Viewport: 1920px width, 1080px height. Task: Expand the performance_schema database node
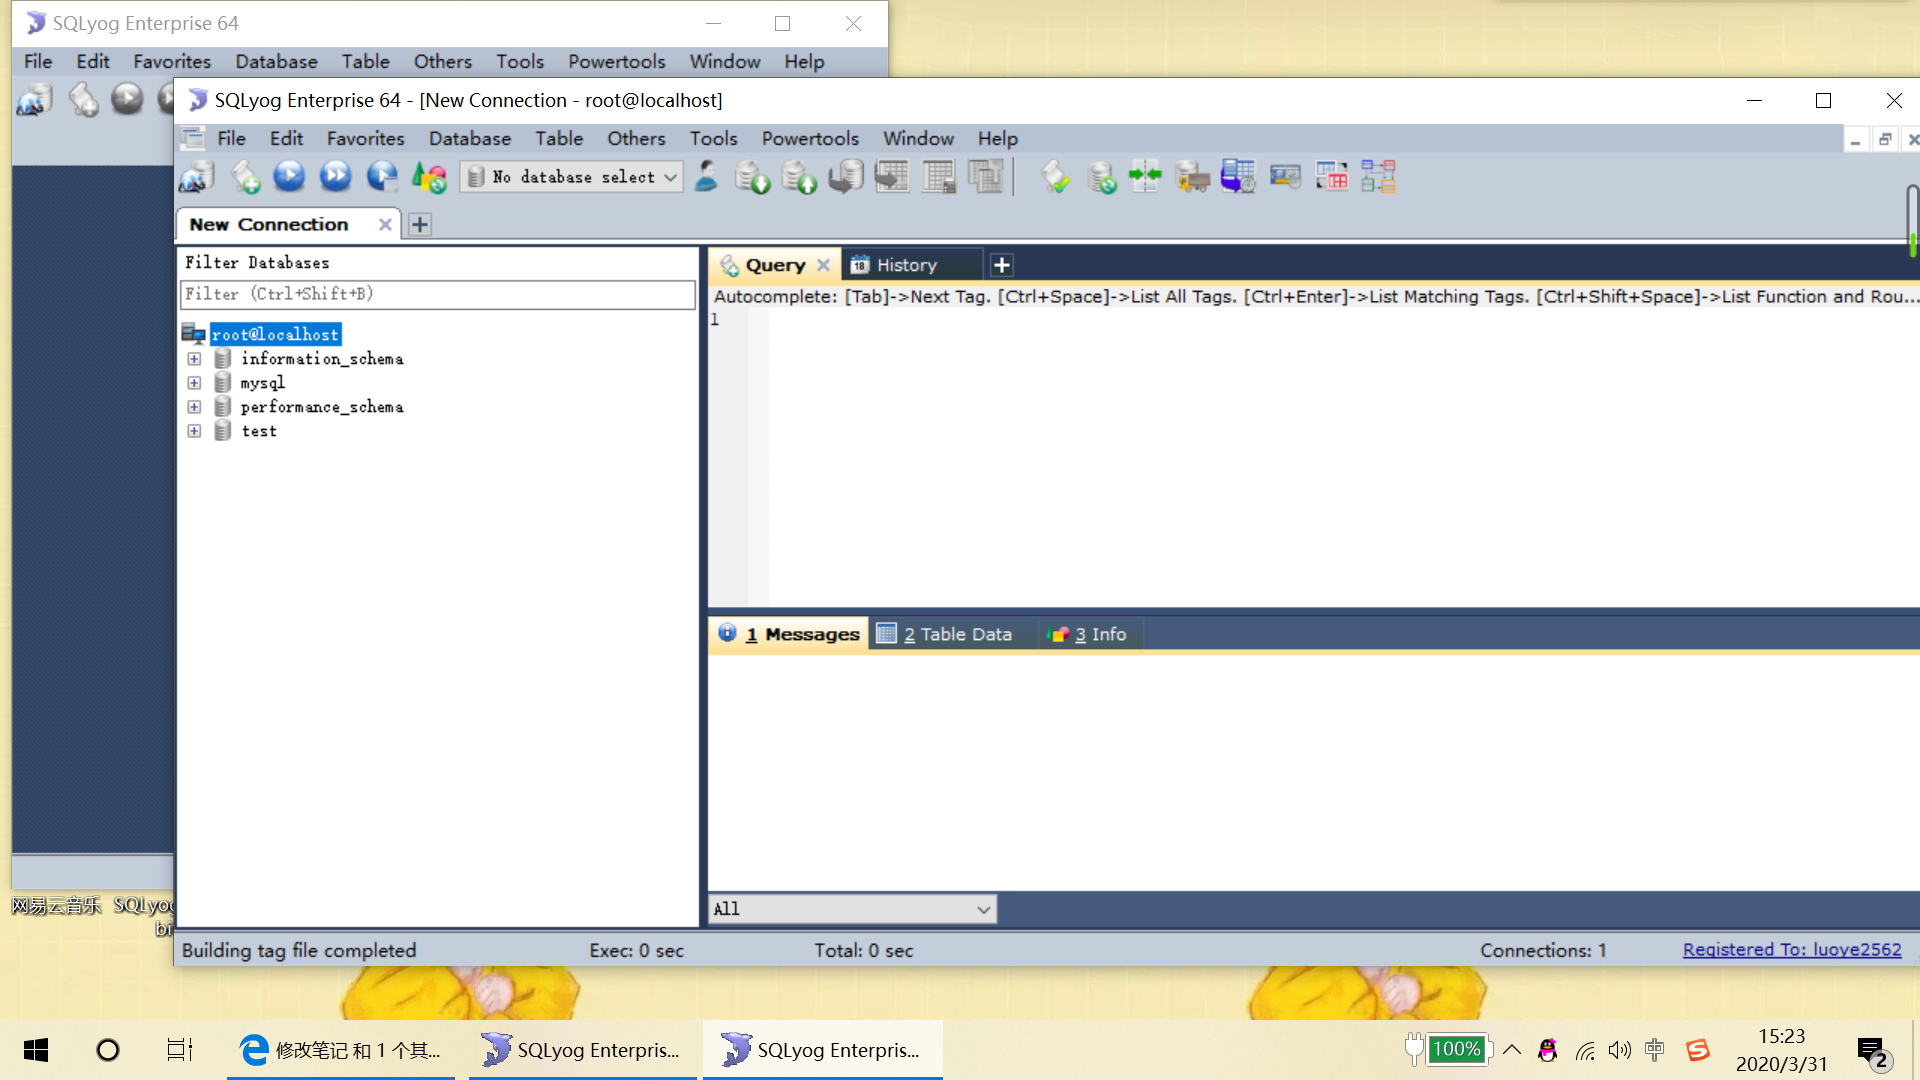pyautogui.click(x=194, y=407)
